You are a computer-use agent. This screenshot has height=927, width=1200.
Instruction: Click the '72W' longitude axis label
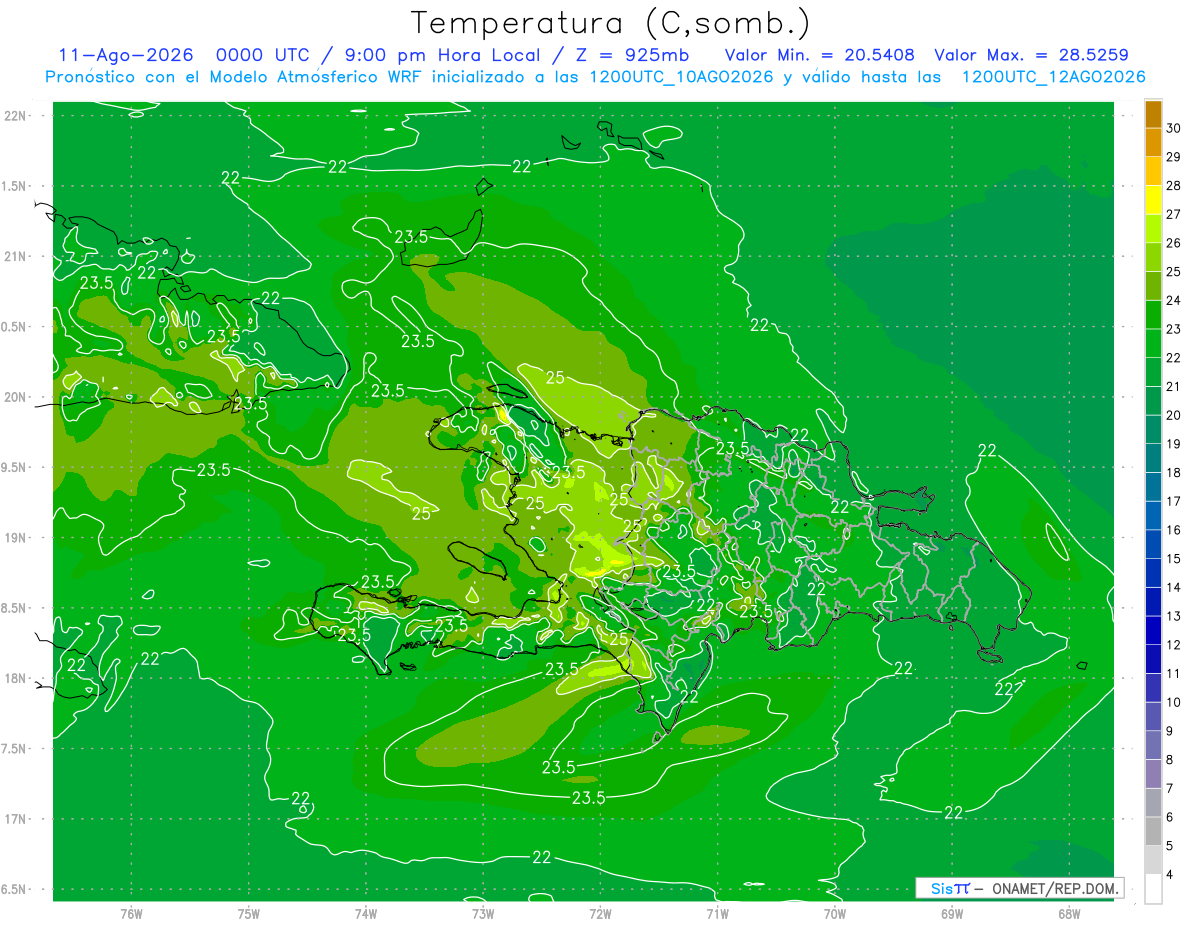tap(600, 913)
